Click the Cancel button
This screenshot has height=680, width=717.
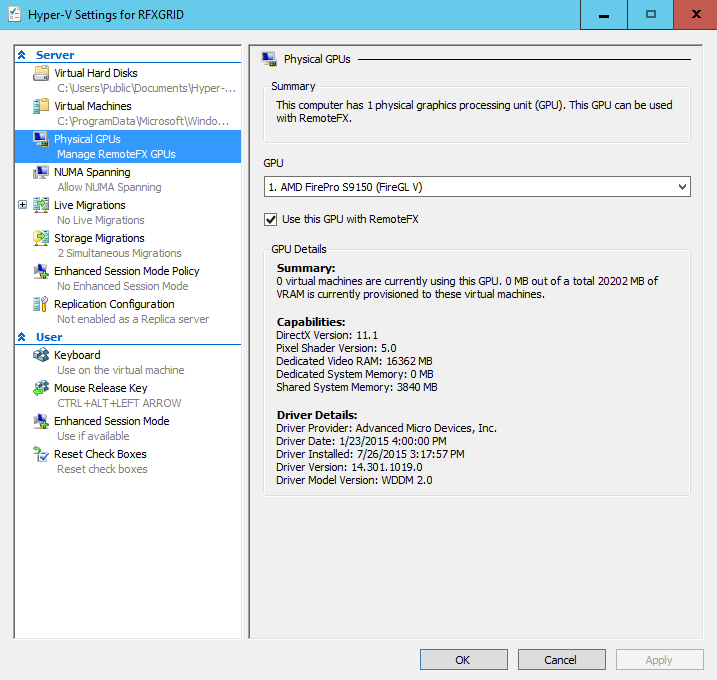[562, 660]
